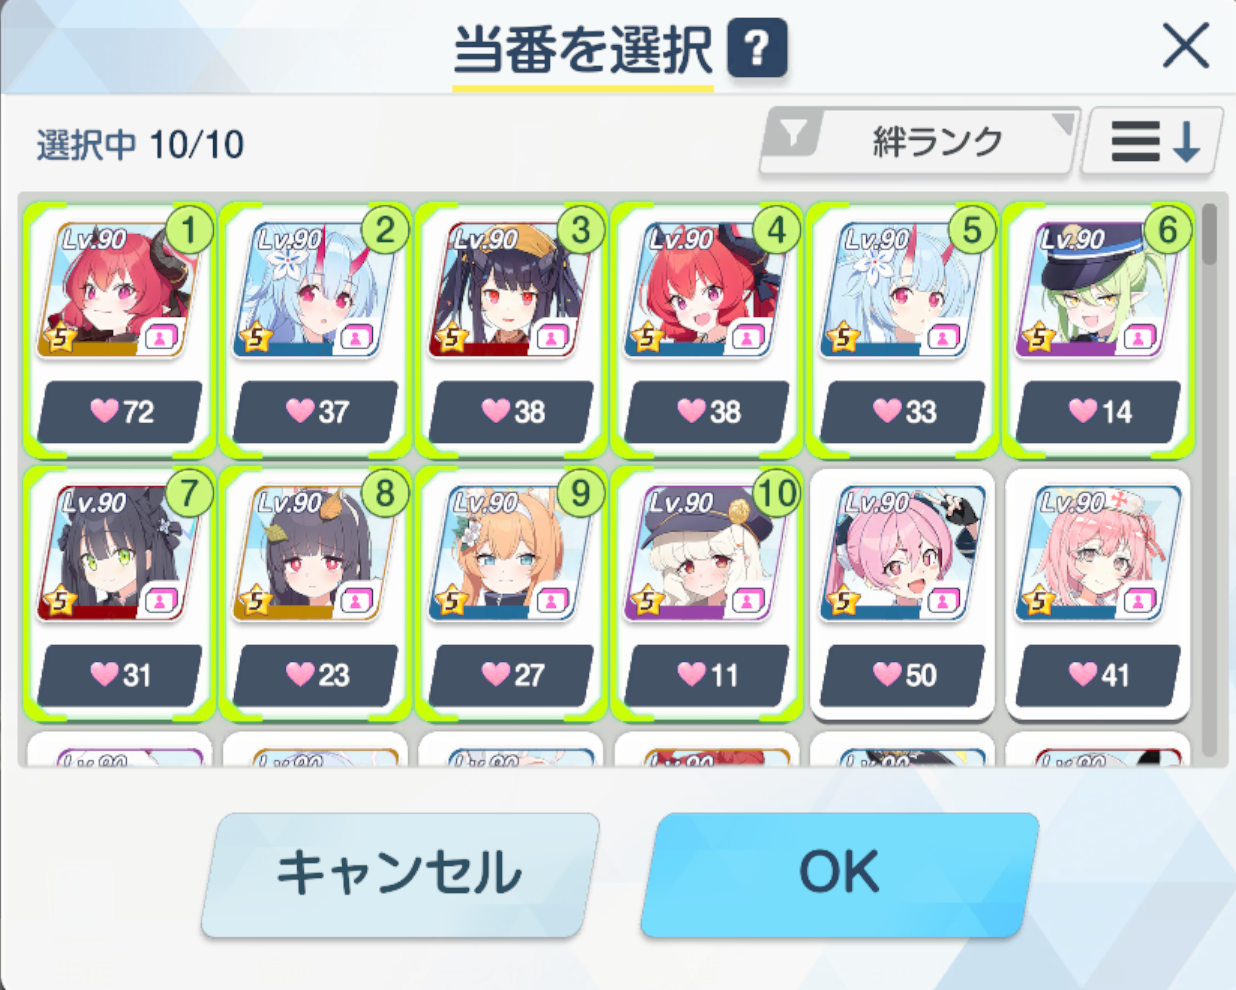Close the selection dialog with X
Viewport: 1236px width, 990px height.
coord(1186,46)
